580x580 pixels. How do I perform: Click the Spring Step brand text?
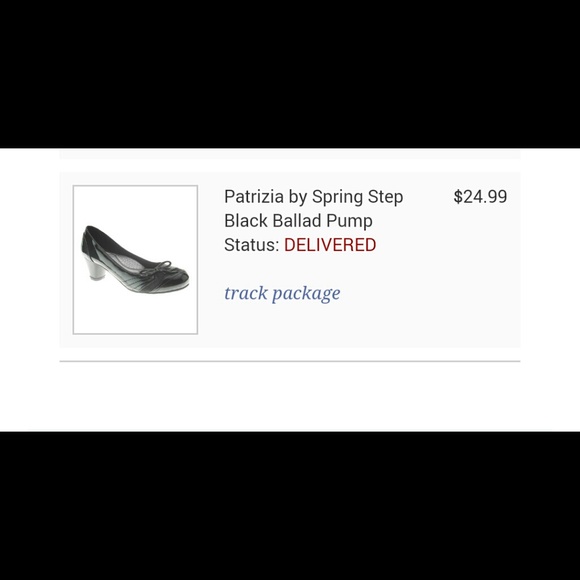pos(357,198)
